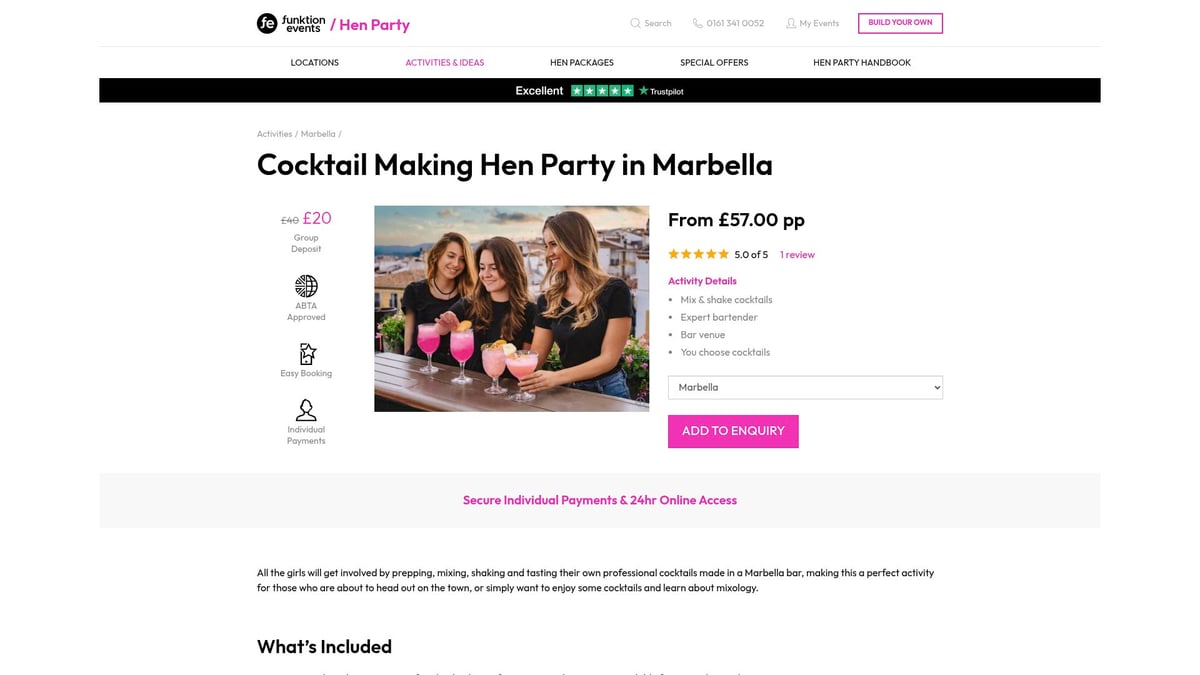Open the Marbella location dropdown
This screenshot has height=675, width=1200.
(x=805, y=387)
